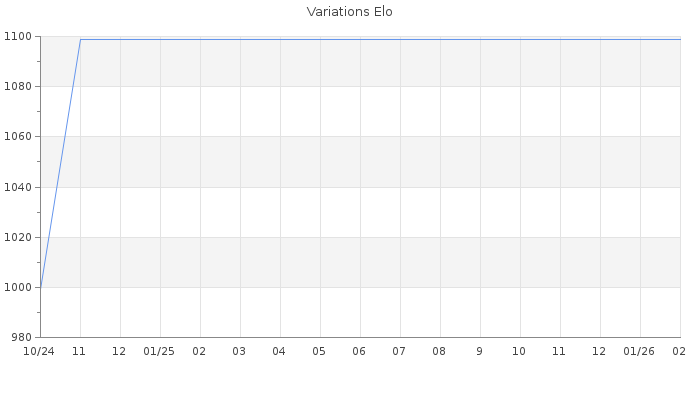The image size is (700, 400).
Task: Click the 1060 y-axis label
Action: (20, 136)
